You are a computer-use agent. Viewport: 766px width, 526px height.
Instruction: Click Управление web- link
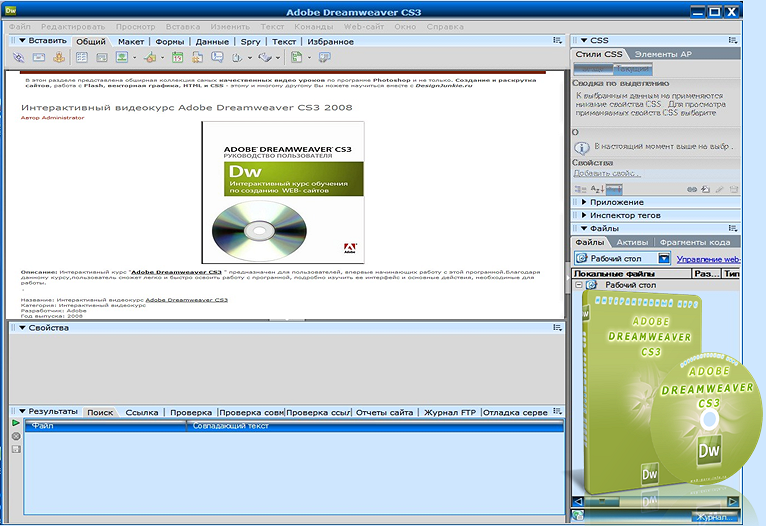[708, 259]
